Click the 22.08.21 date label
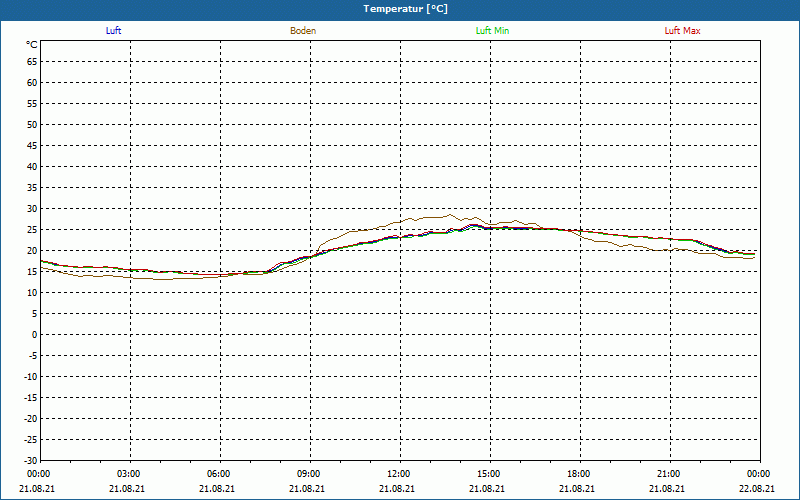Screen dimensions: 800x500 (757, 489)
